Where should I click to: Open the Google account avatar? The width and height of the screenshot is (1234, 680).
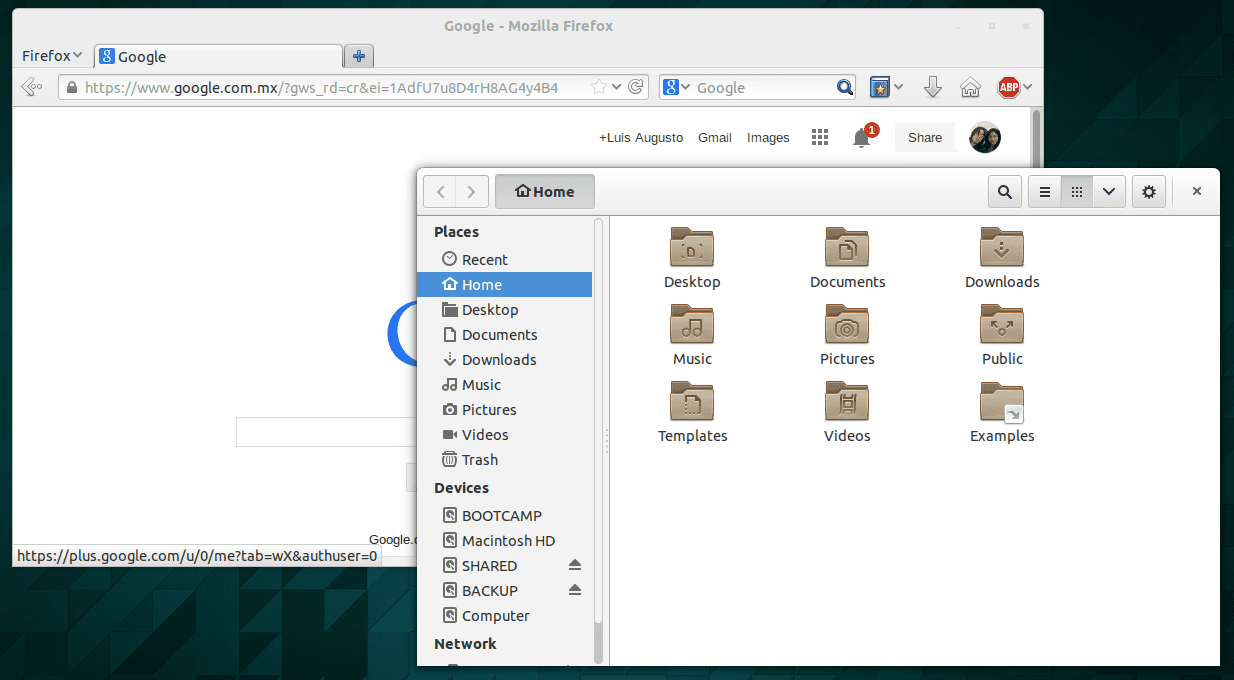985,138
